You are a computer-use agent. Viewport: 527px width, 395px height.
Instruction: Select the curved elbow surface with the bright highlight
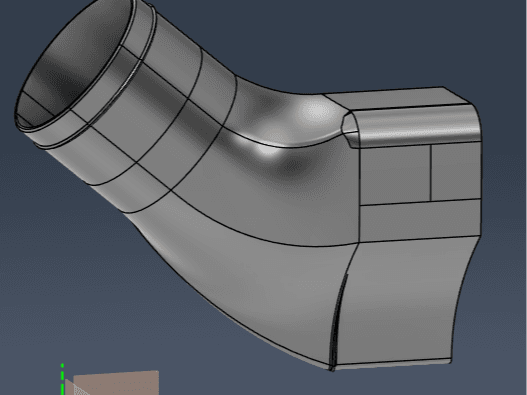(x=286, y=114)
